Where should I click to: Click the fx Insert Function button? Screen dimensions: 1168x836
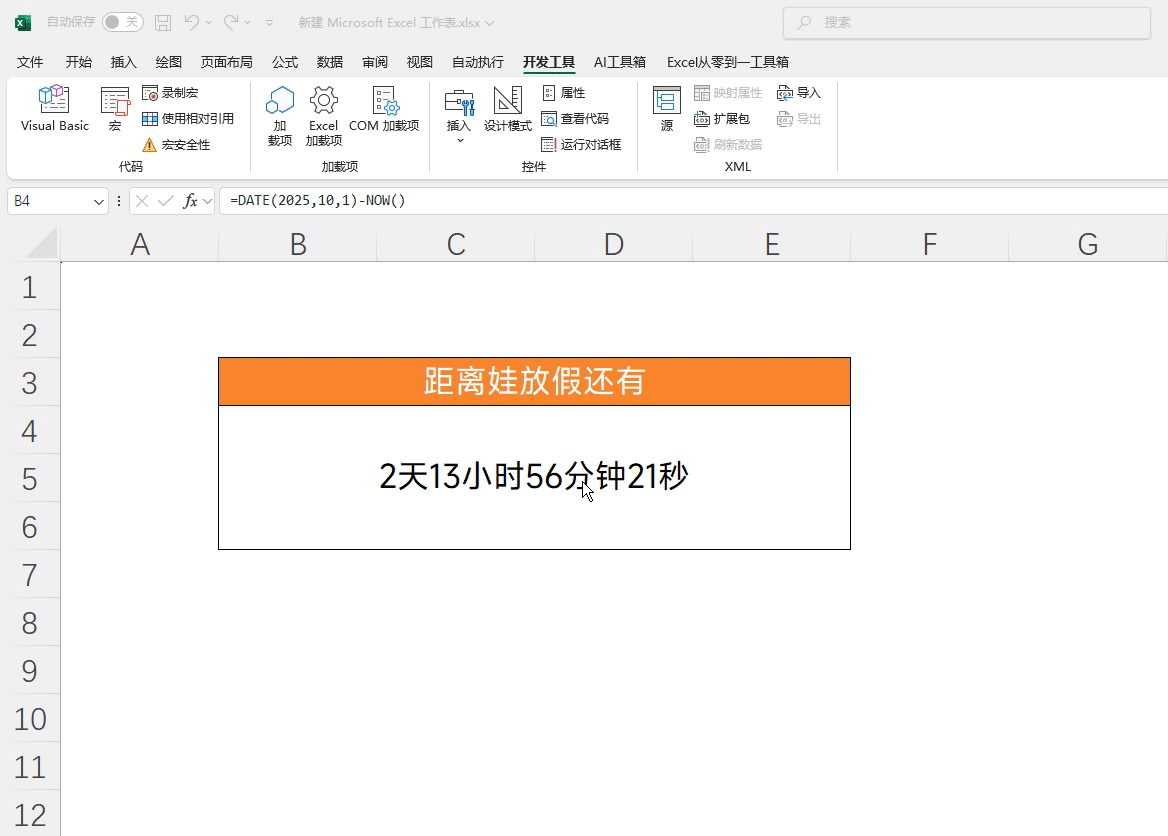click(190, 201)
